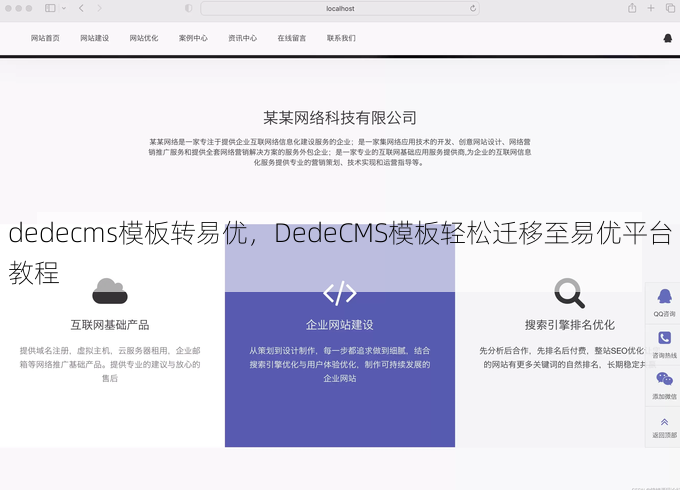Open a new tab with the plus icon
Screen dimensions: 680x490
click(x=651, y=8)
